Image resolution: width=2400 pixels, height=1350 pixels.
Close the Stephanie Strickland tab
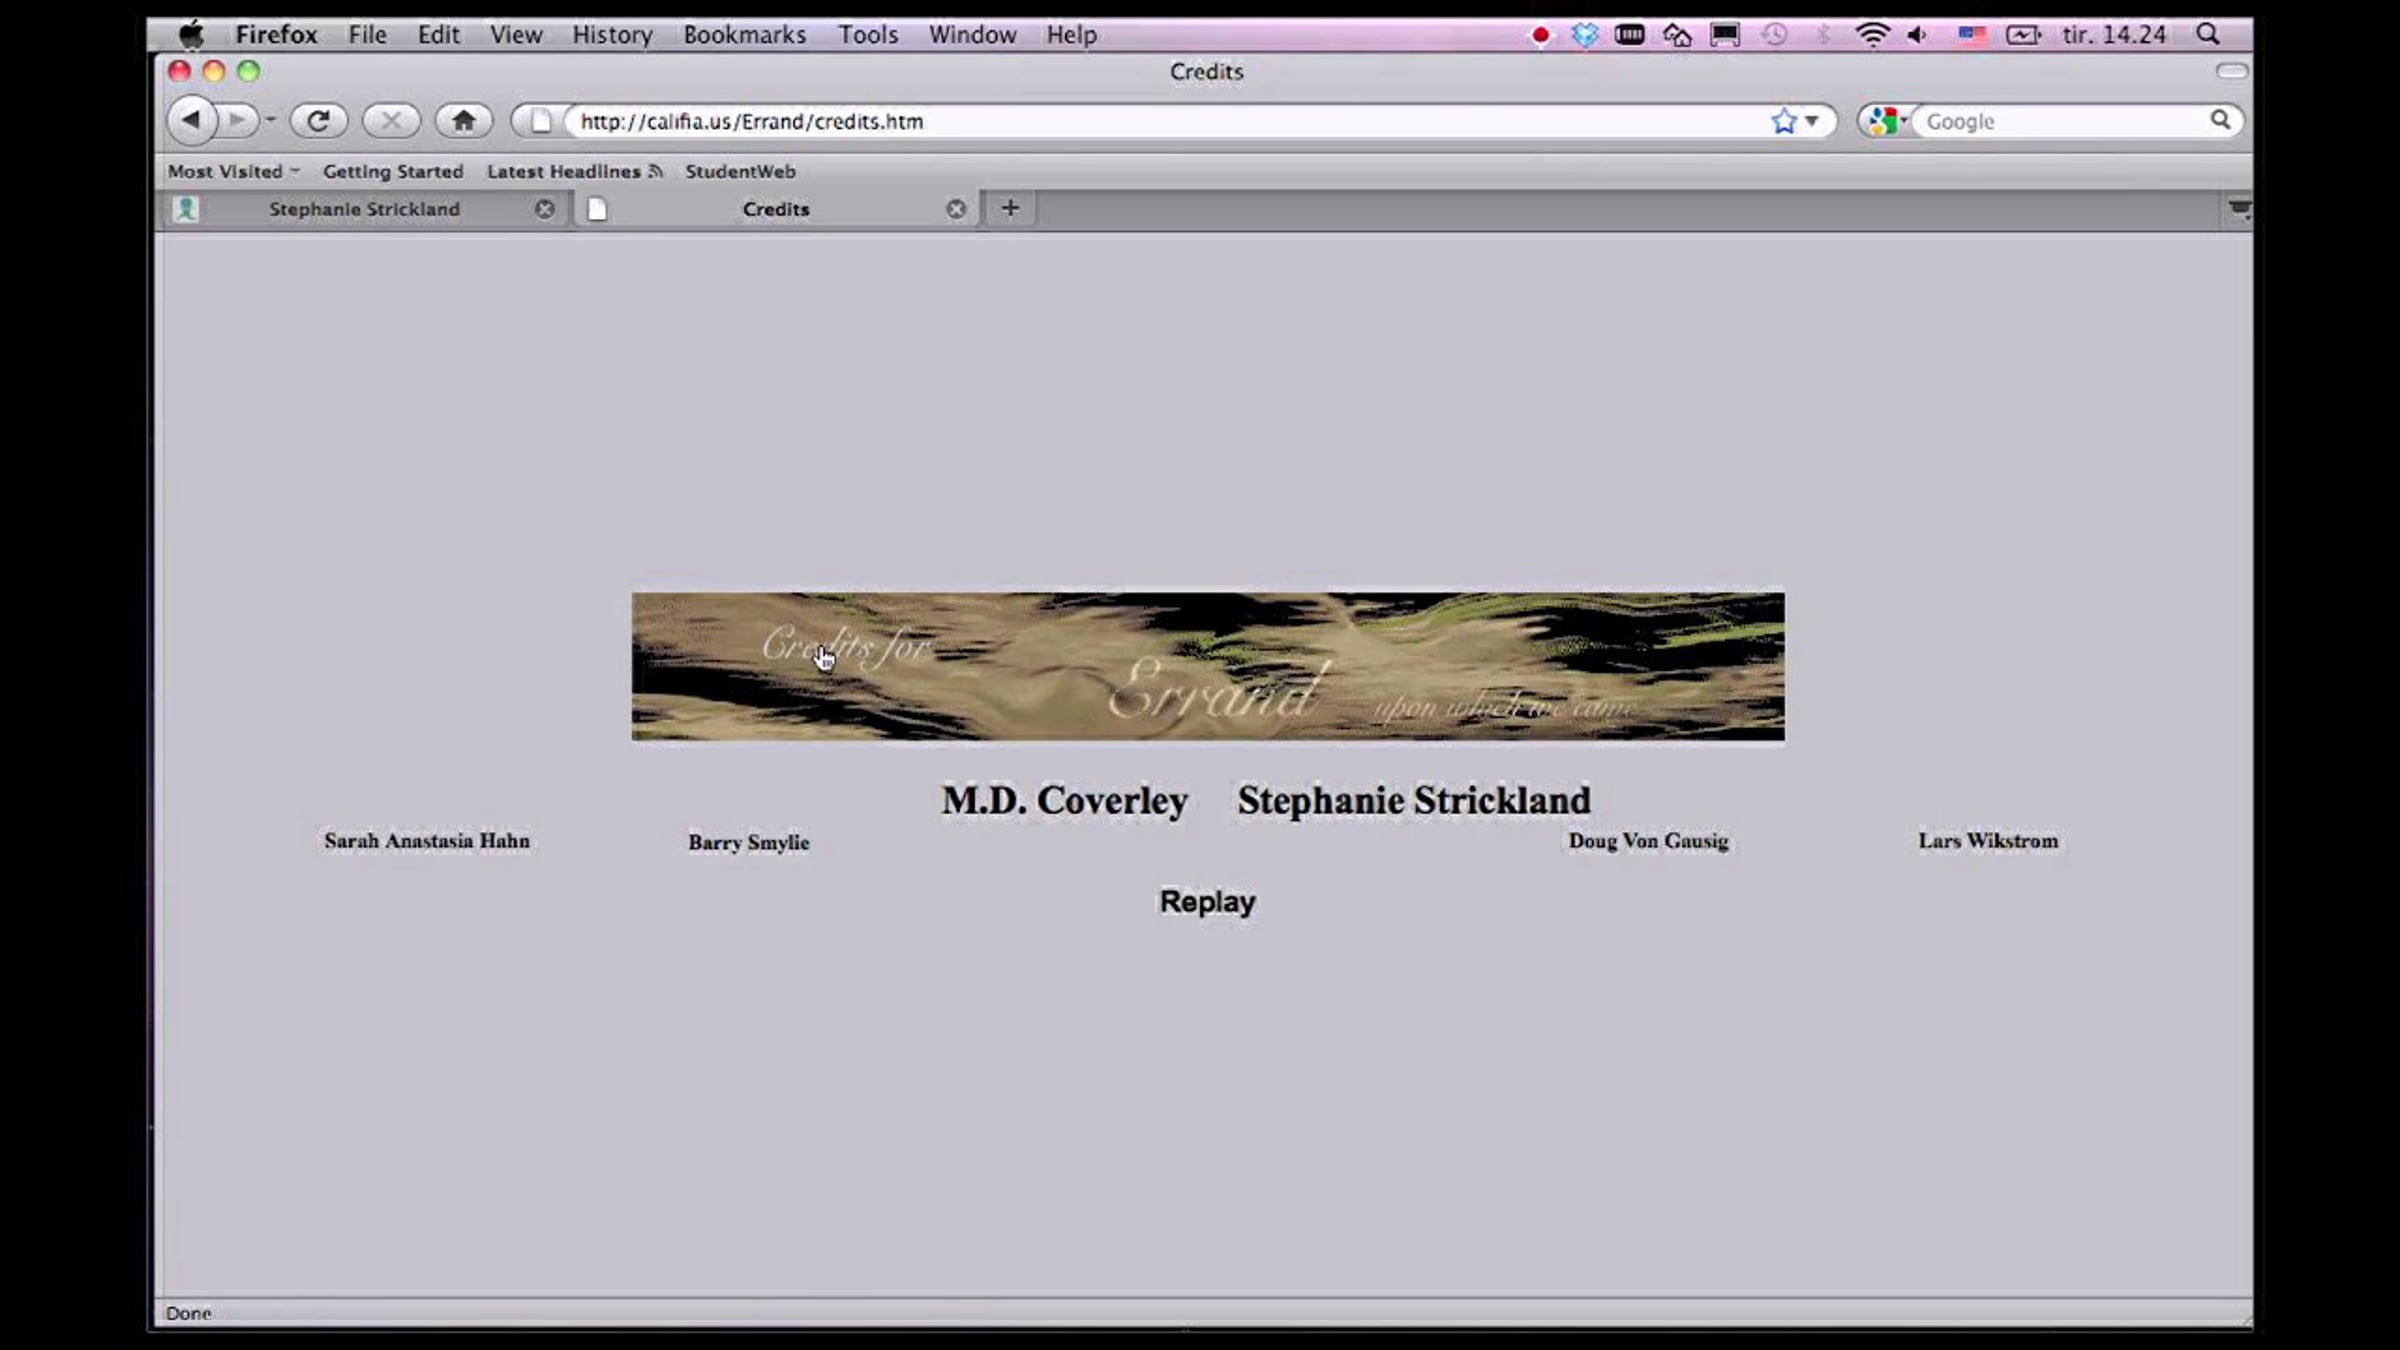544,209
